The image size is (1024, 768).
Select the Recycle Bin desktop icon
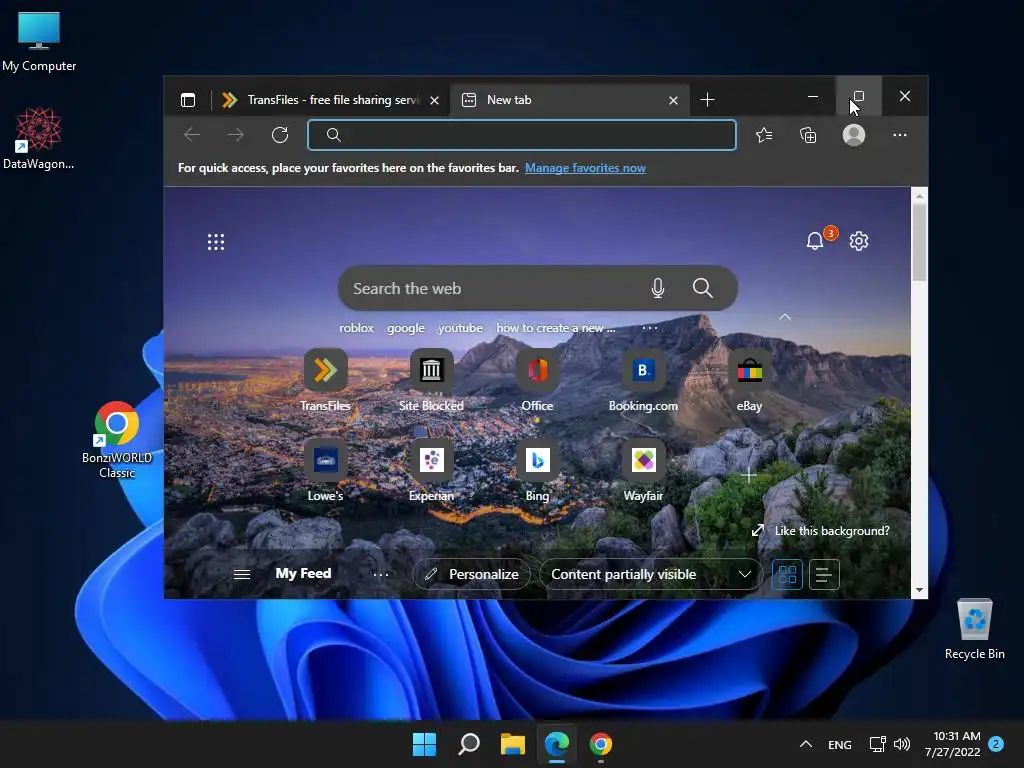tap(974, 630)
